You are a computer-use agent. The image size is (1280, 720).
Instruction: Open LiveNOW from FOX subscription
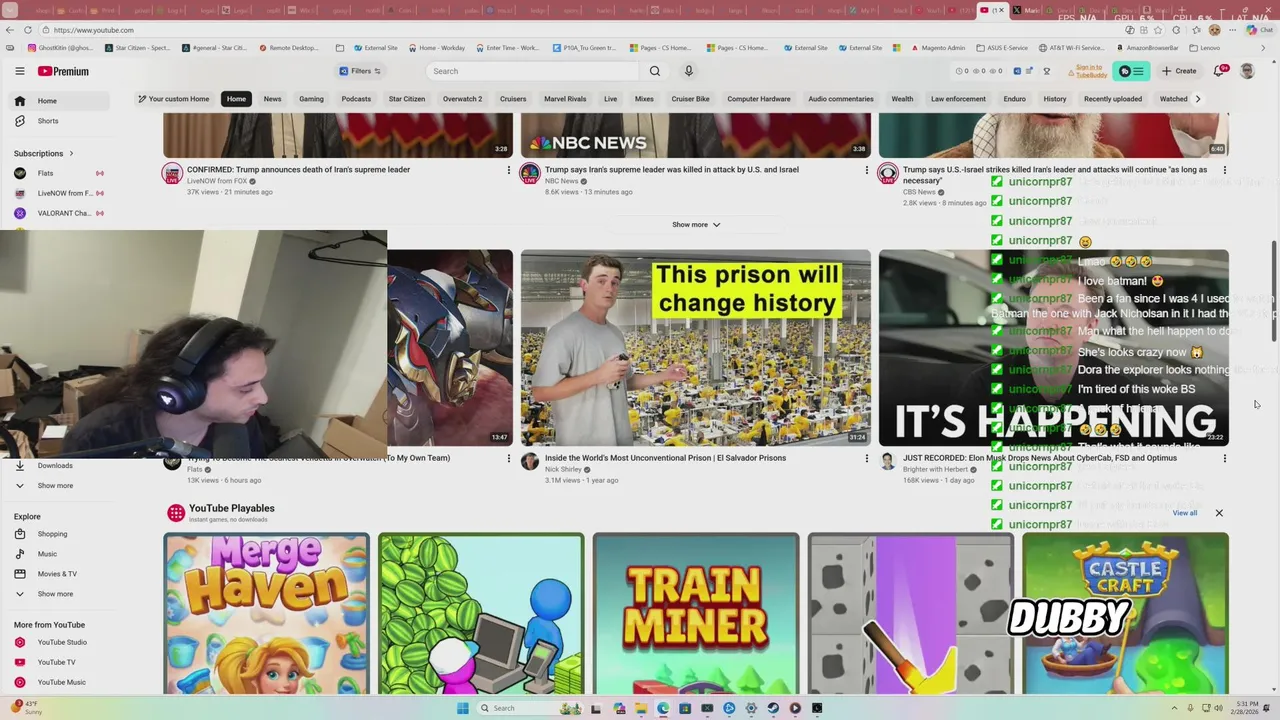pos(57,193)
